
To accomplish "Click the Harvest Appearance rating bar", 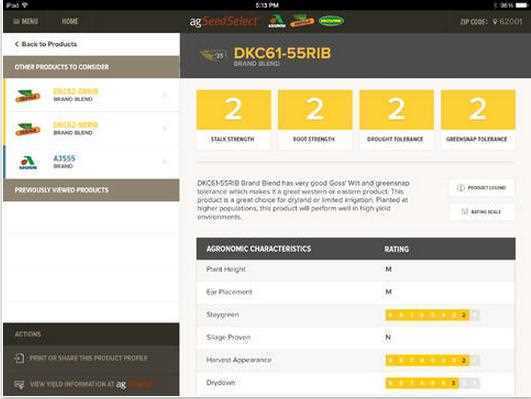I will coord(432,360).
